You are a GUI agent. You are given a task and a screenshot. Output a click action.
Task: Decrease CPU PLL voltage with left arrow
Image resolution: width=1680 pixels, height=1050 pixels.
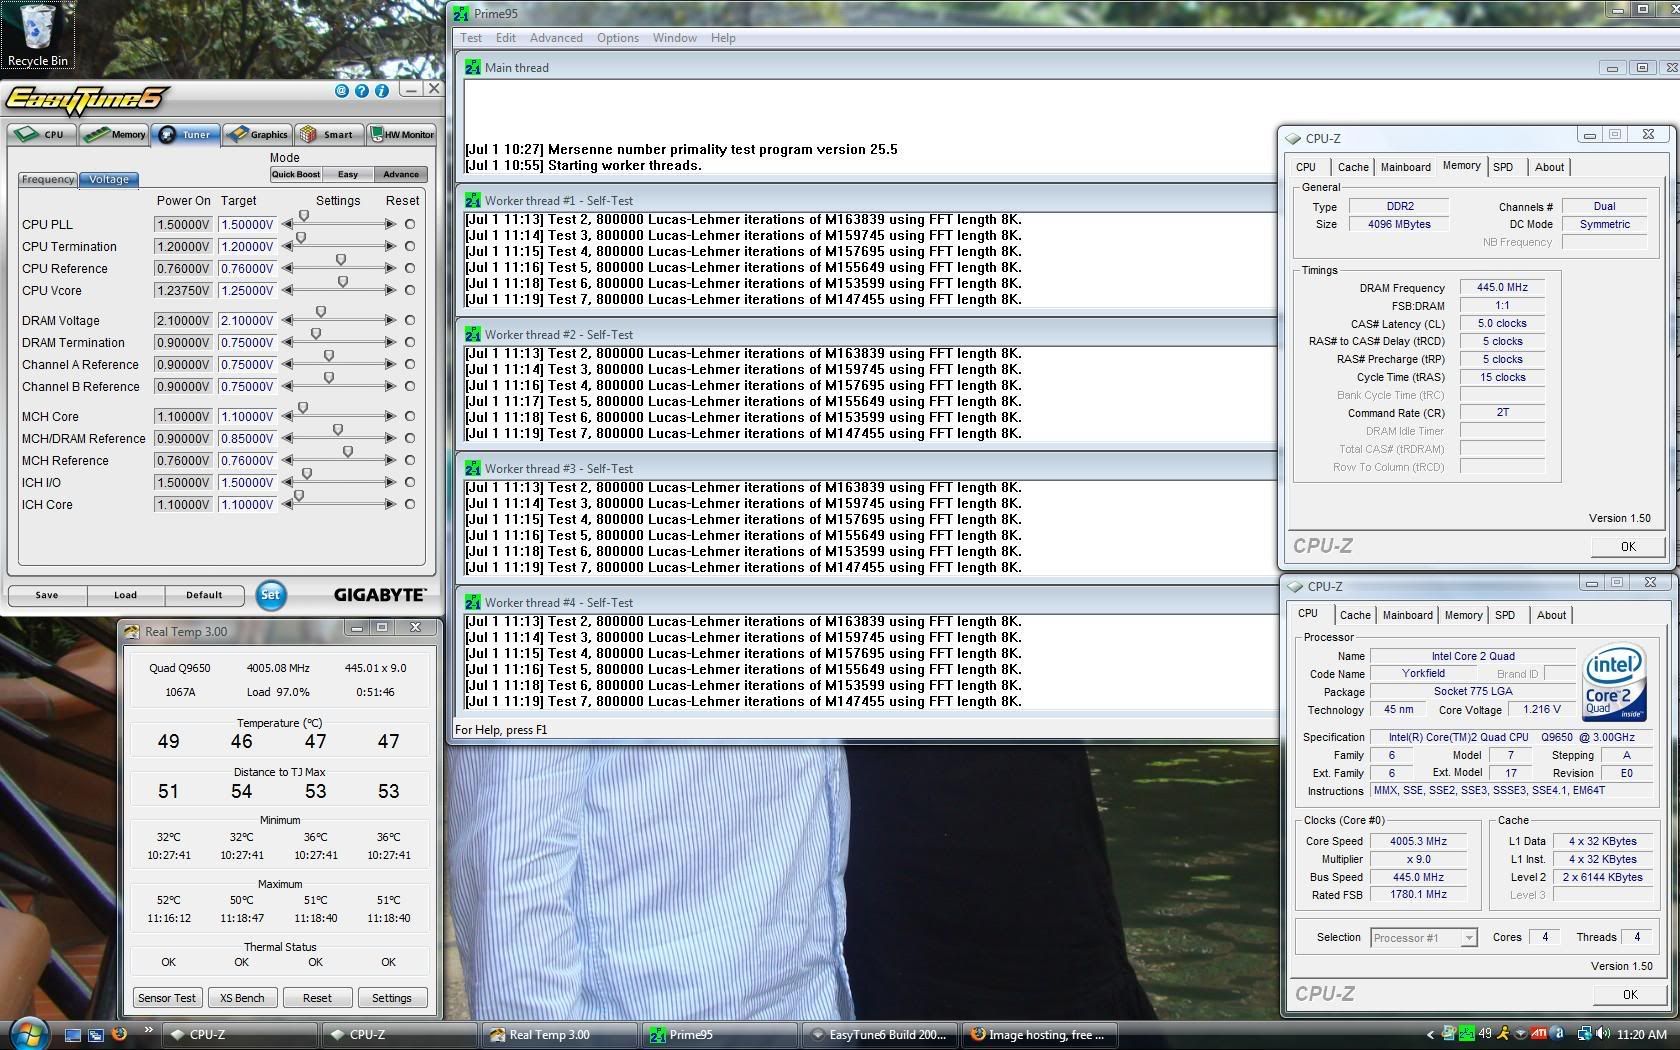287,225
